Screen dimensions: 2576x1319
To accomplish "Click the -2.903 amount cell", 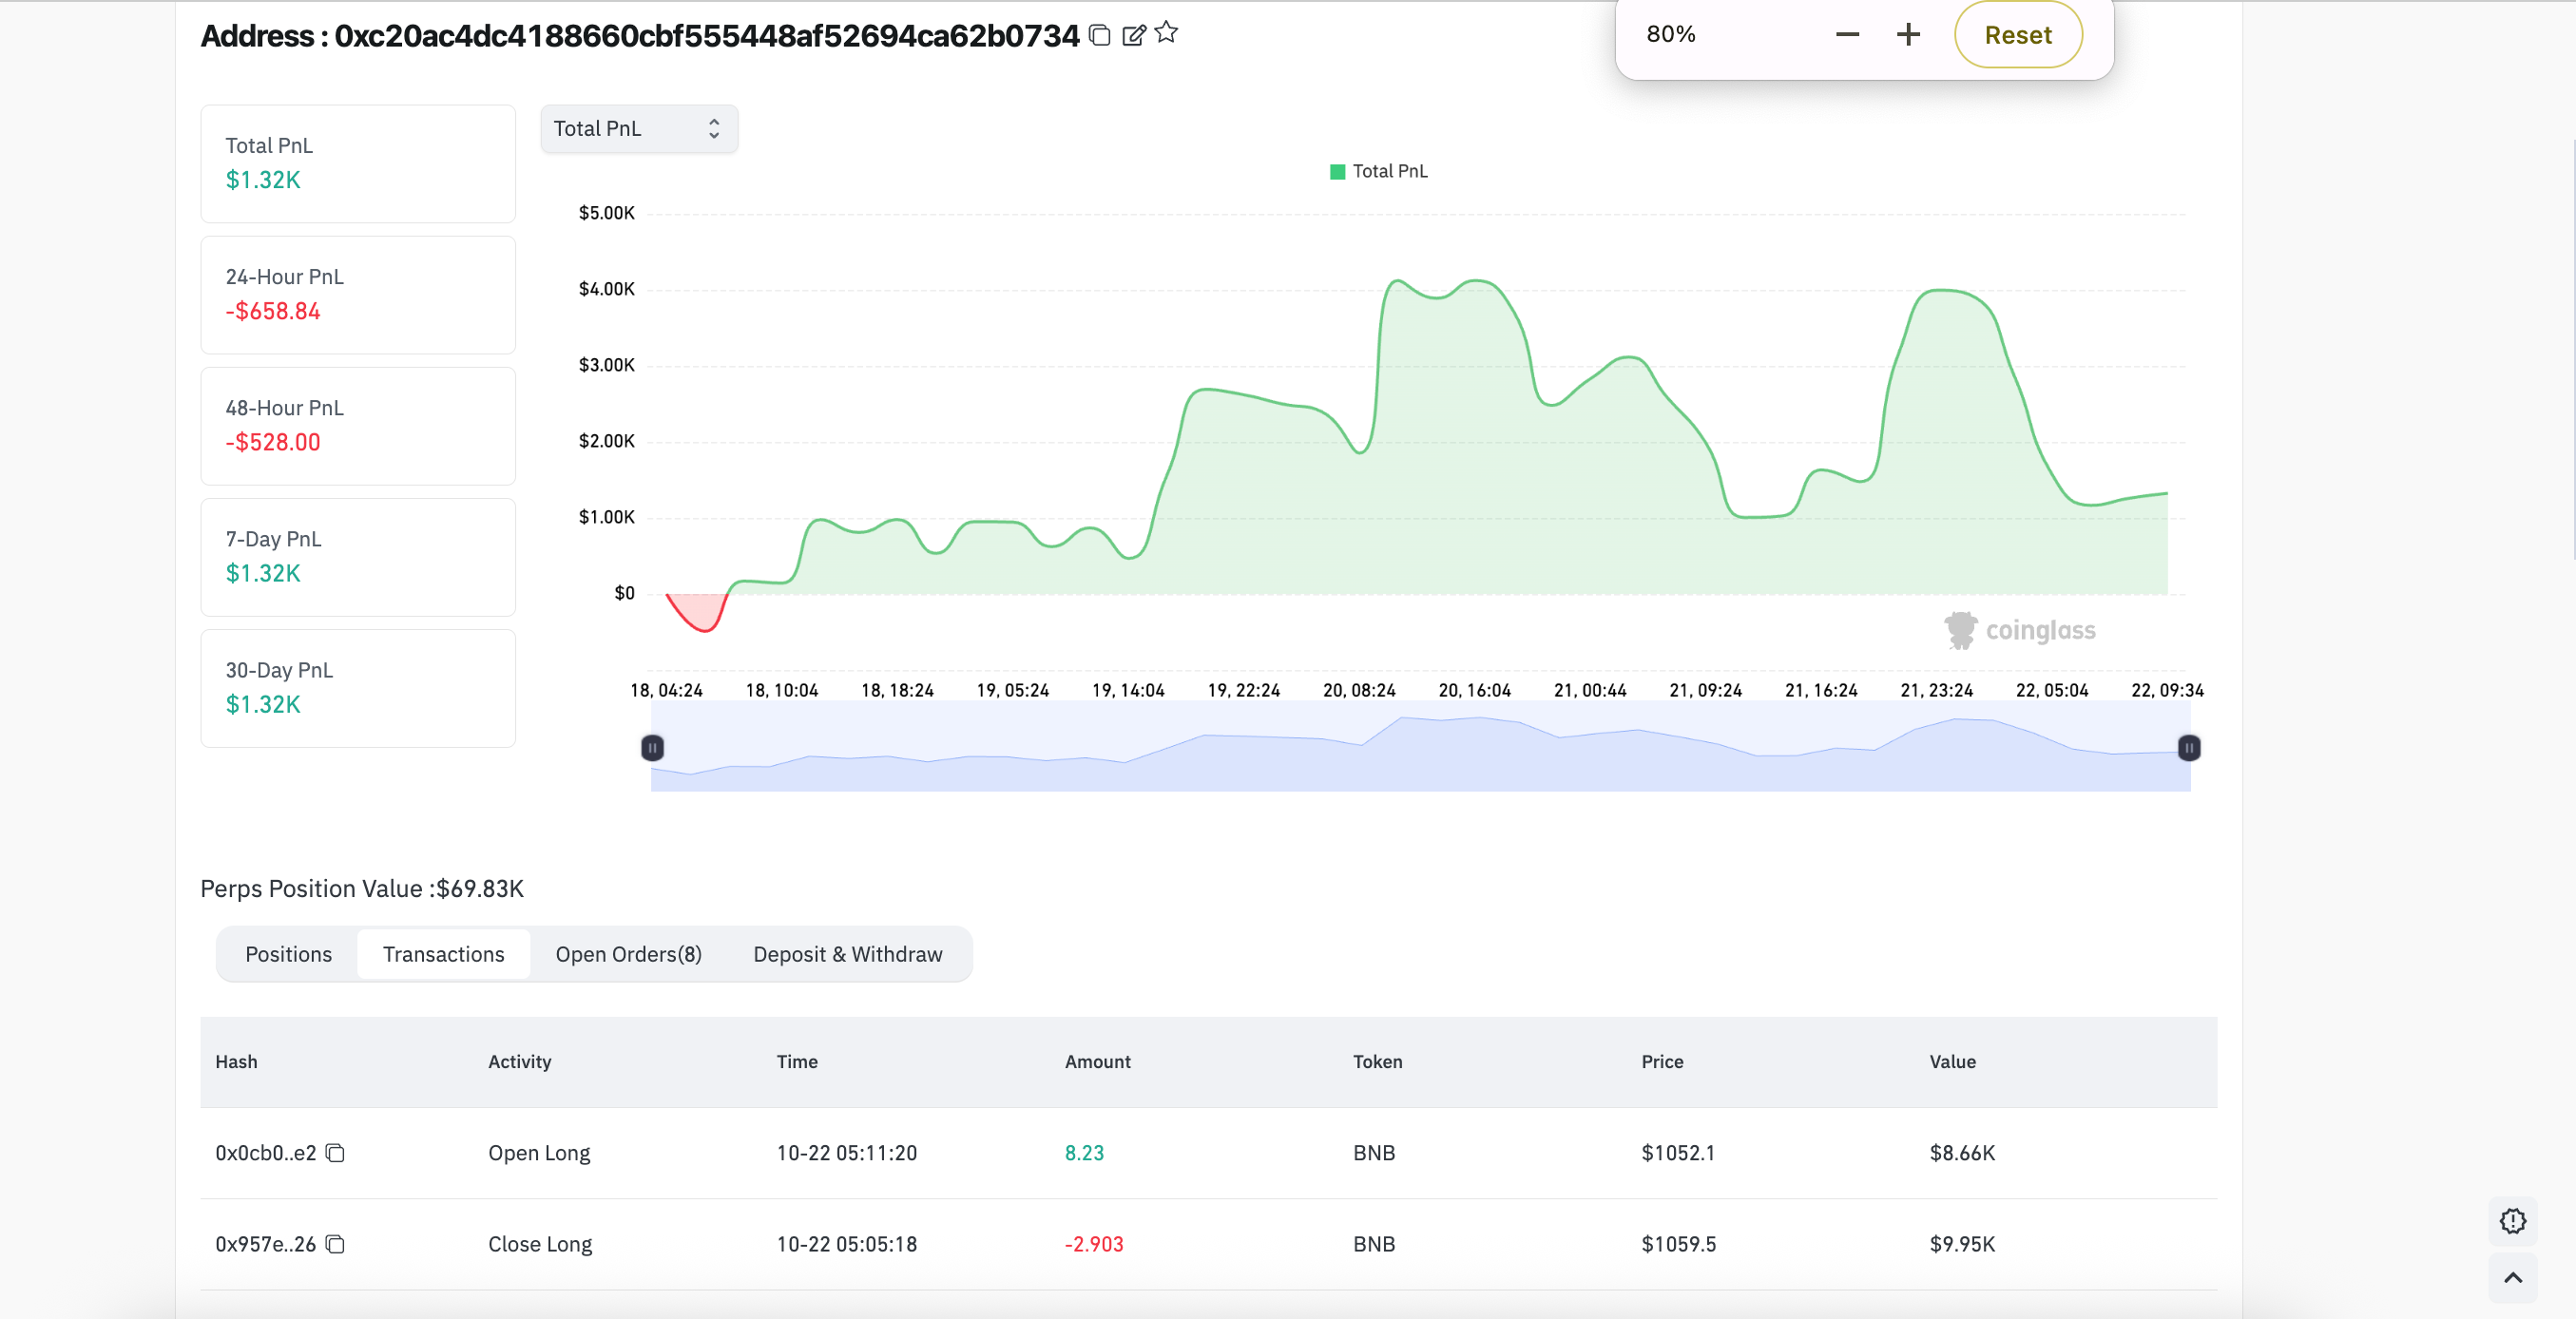I will click(x=1094, y=1244).
